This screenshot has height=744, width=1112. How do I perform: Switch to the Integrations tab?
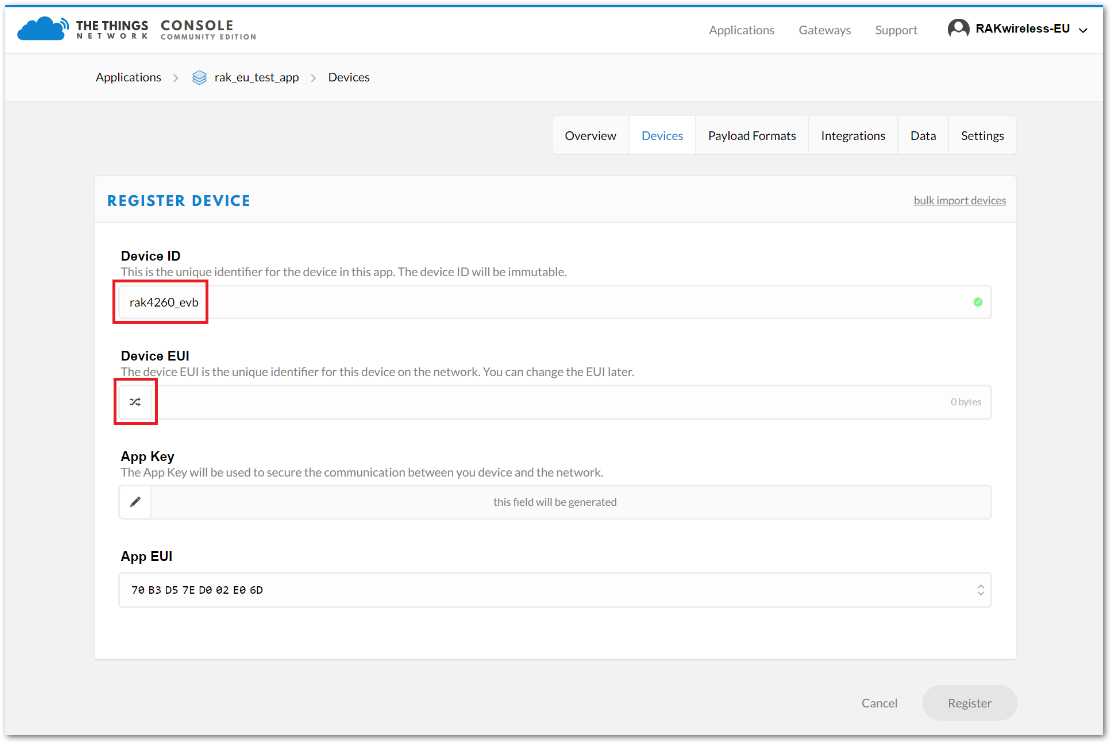[x=853, y=135]
